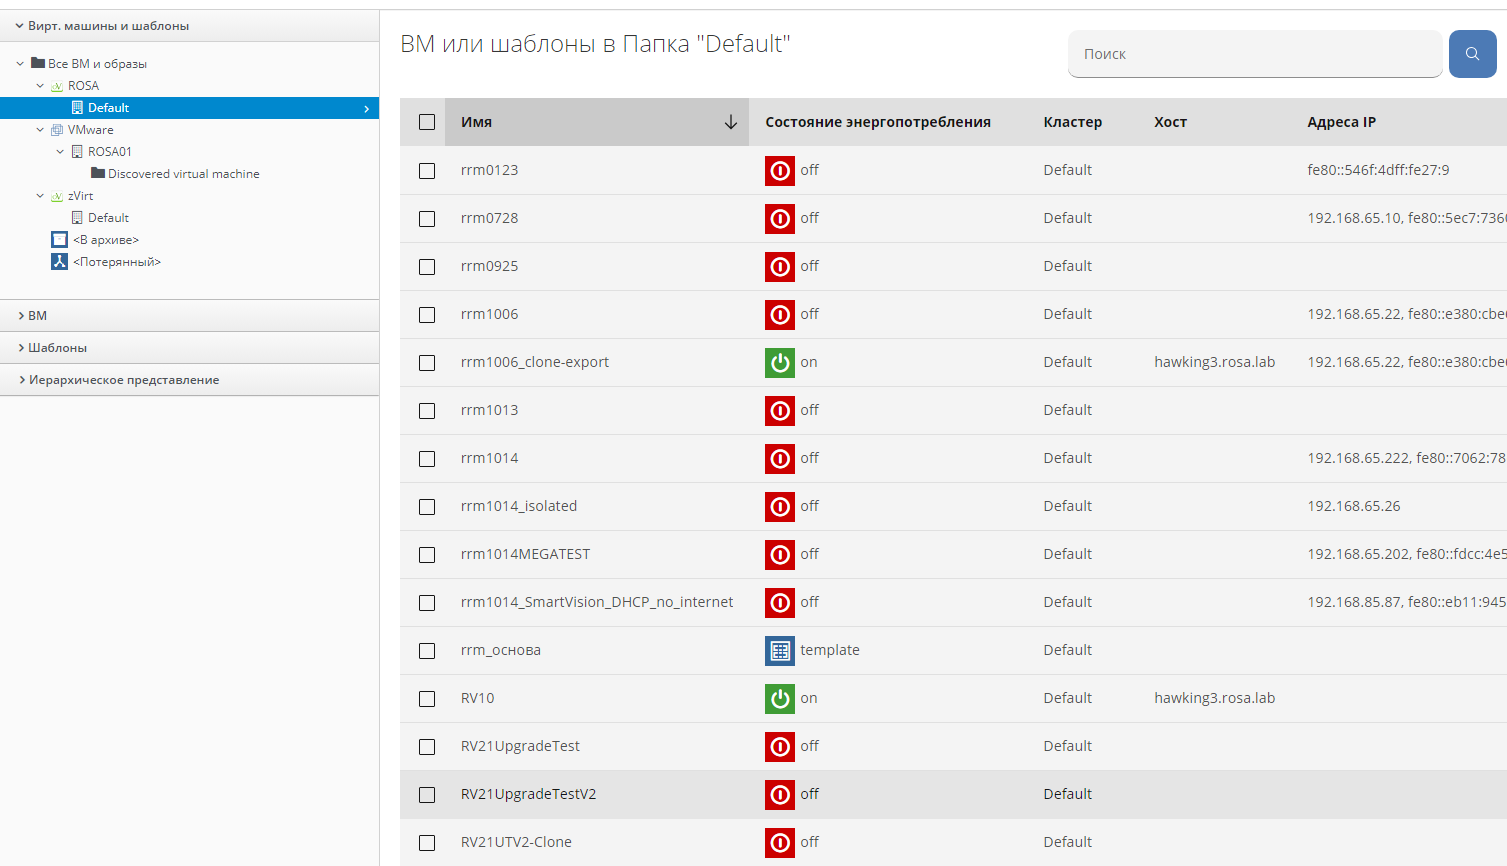Open the Иерархическое представление section
The width and height of the screenshot is (1507, 866).
[x=123, y=380]
